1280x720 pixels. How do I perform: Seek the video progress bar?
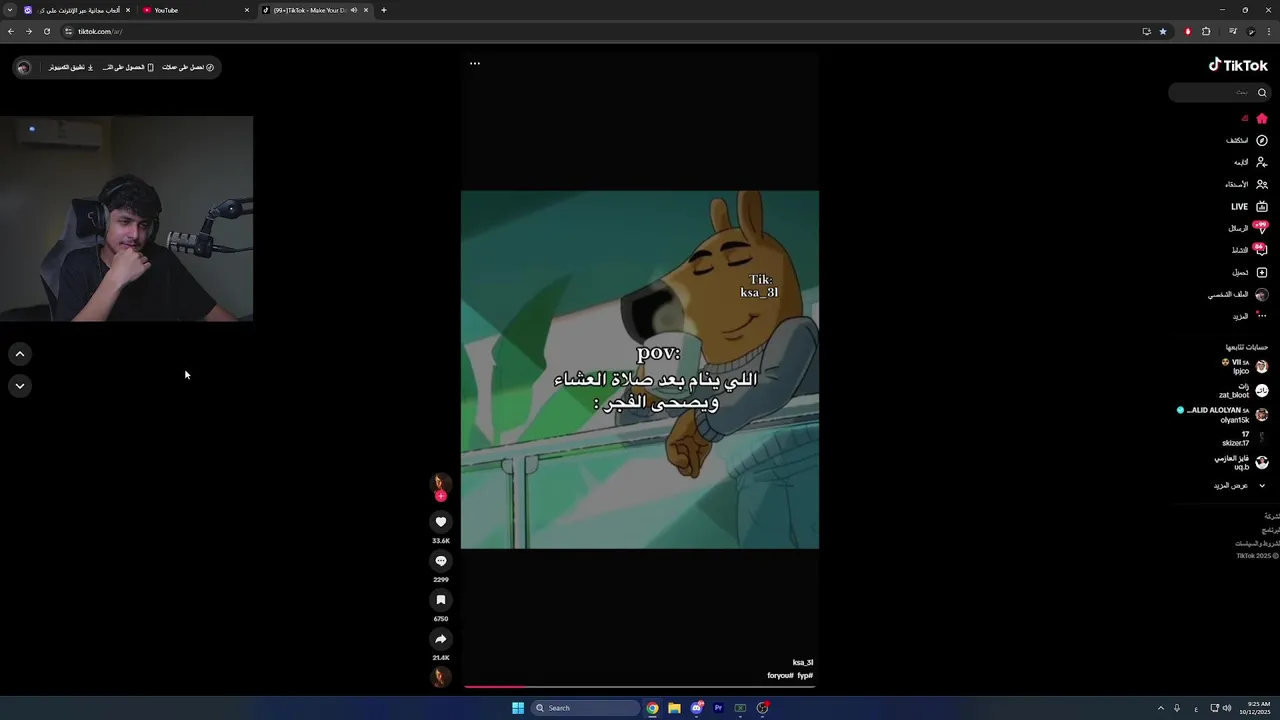tap(639, 686)
